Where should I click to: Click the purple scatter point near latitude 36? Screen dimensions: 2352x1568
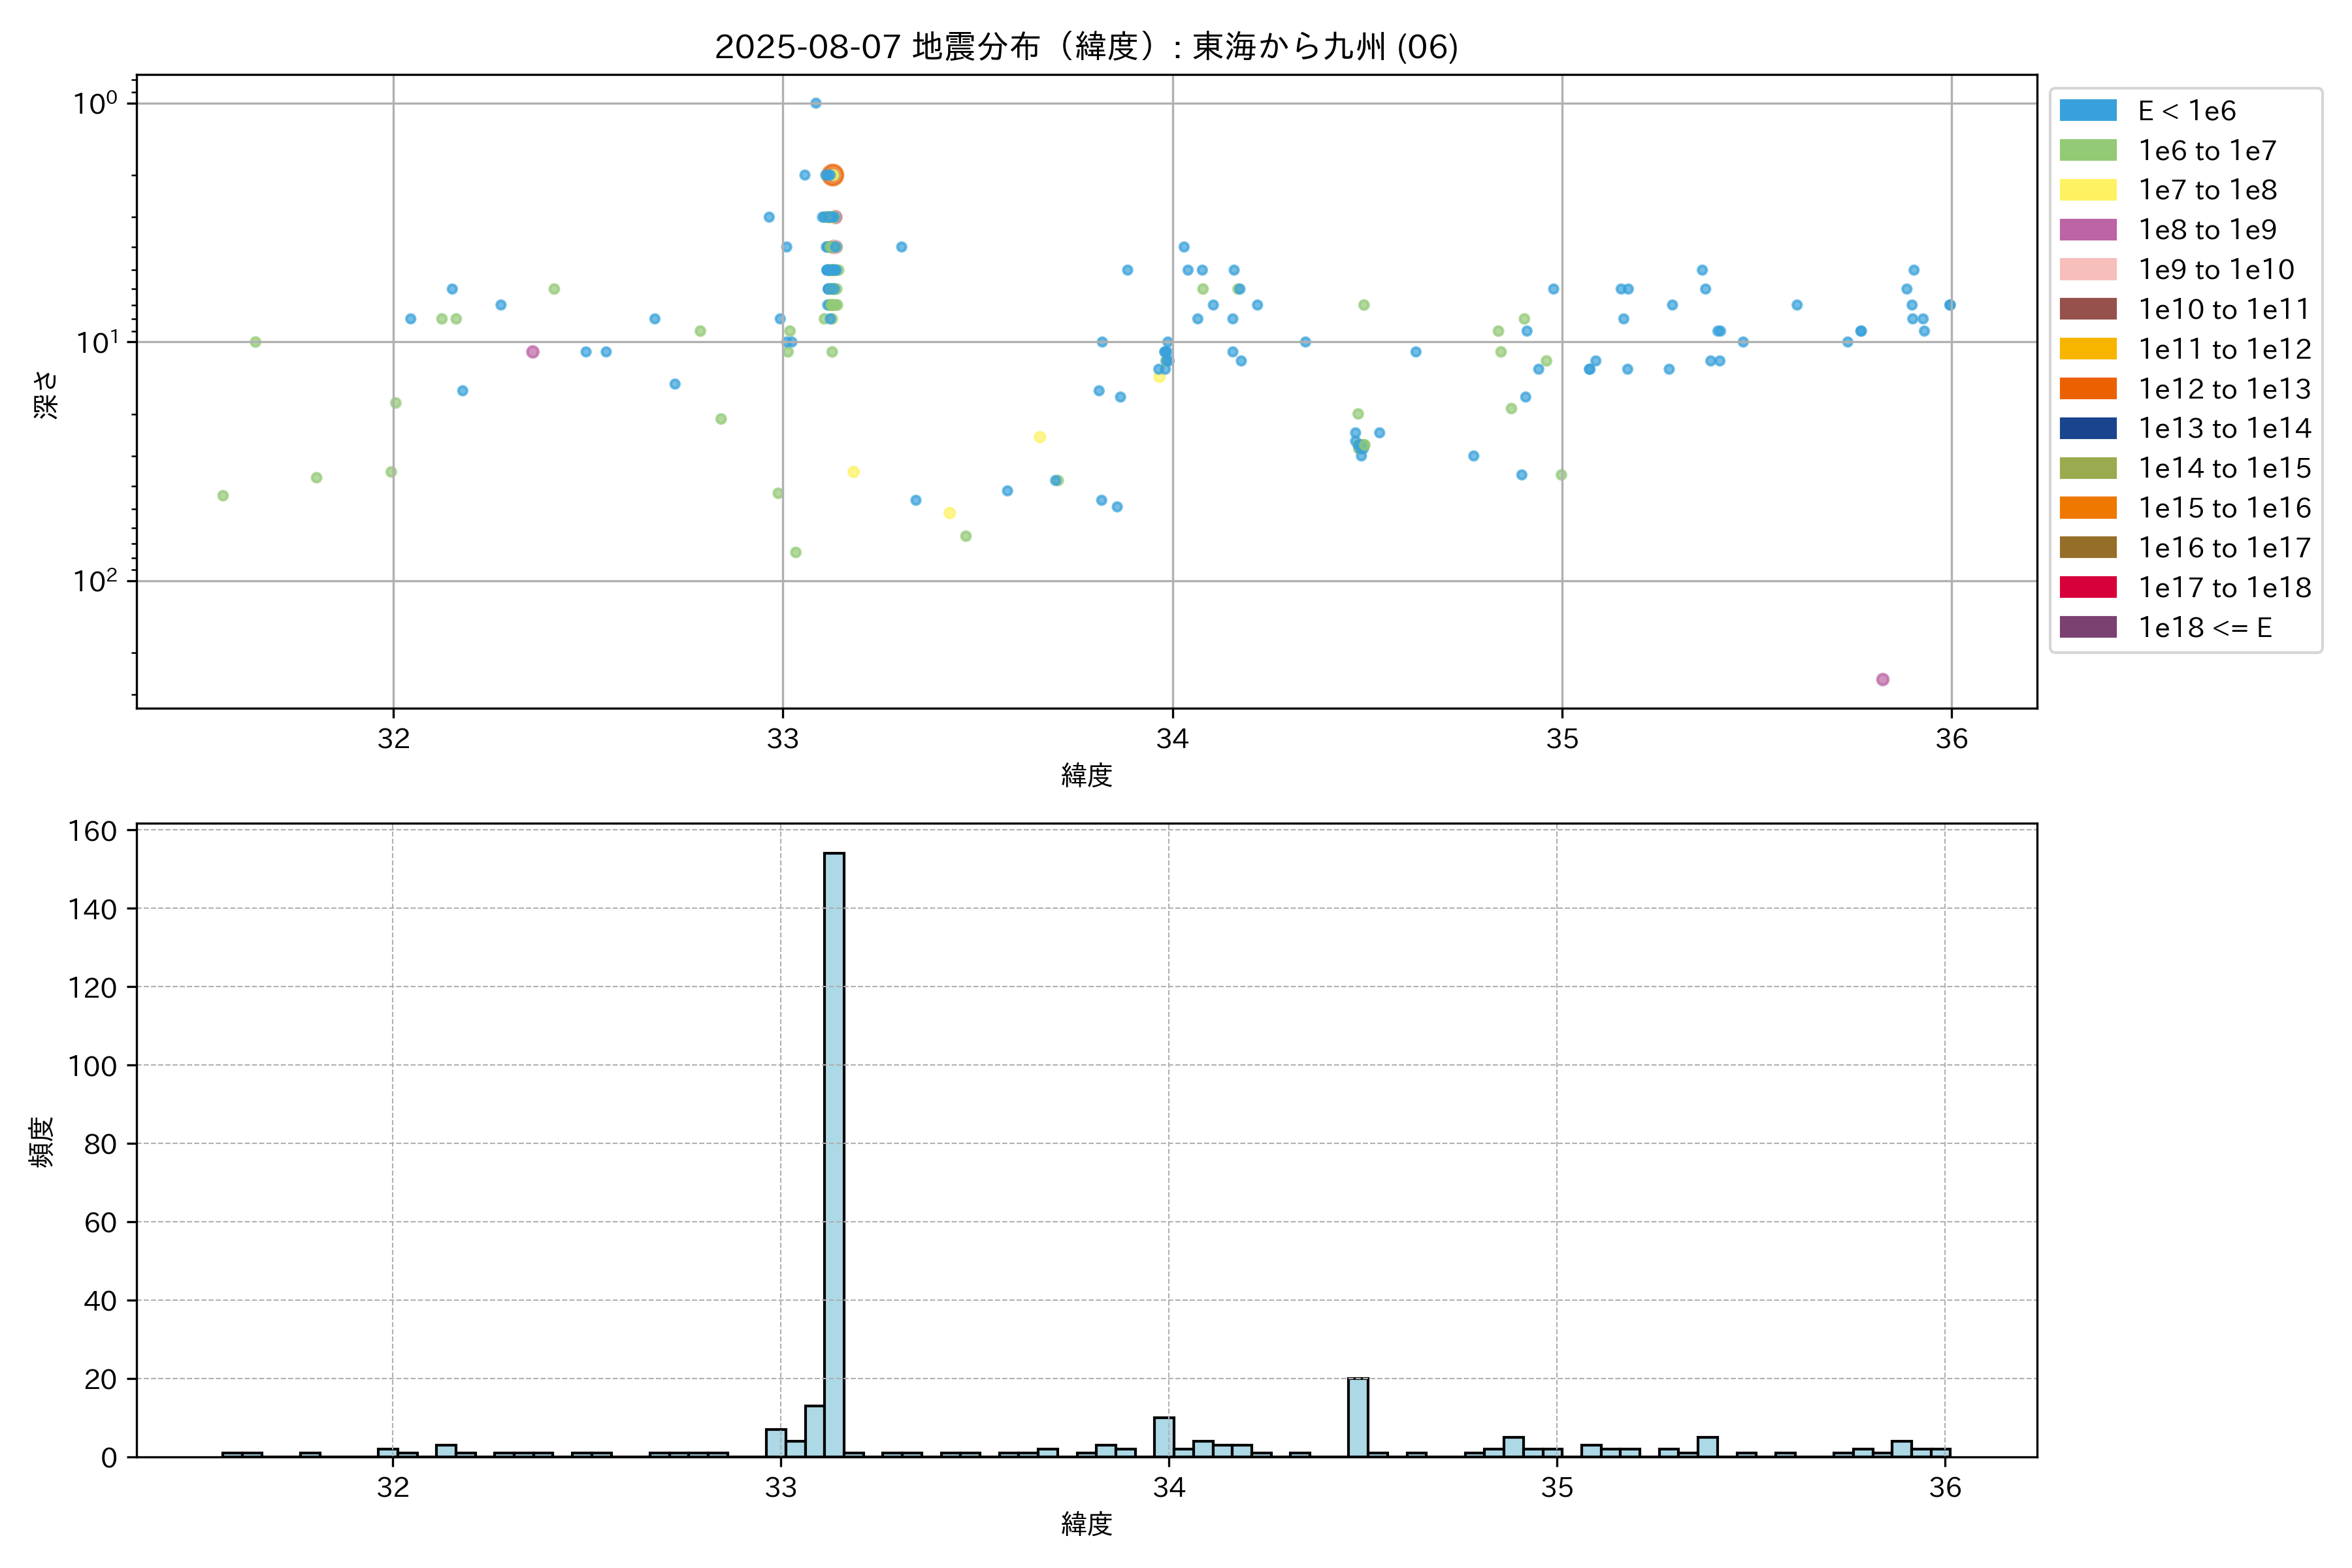point(1882,679)
